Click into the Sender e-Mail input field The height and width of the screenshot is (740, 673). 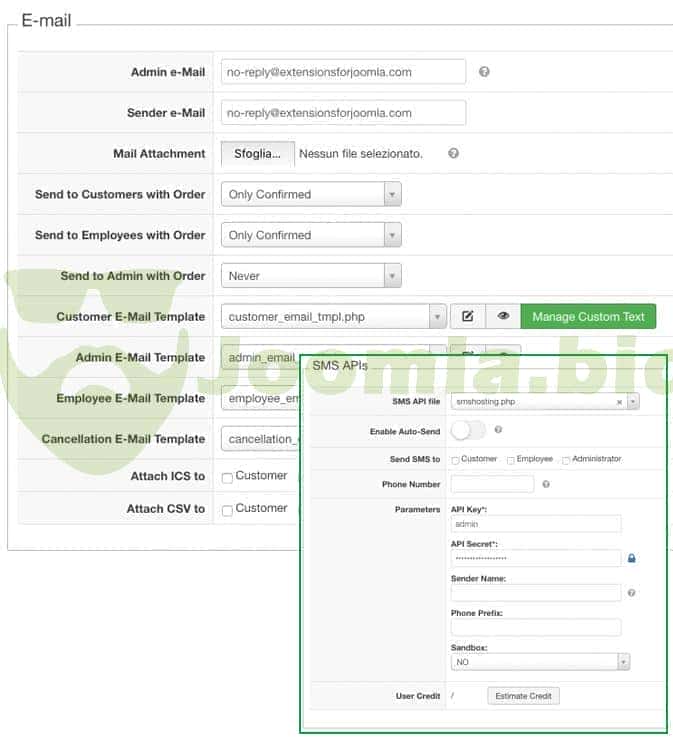[x=343, y=113]
